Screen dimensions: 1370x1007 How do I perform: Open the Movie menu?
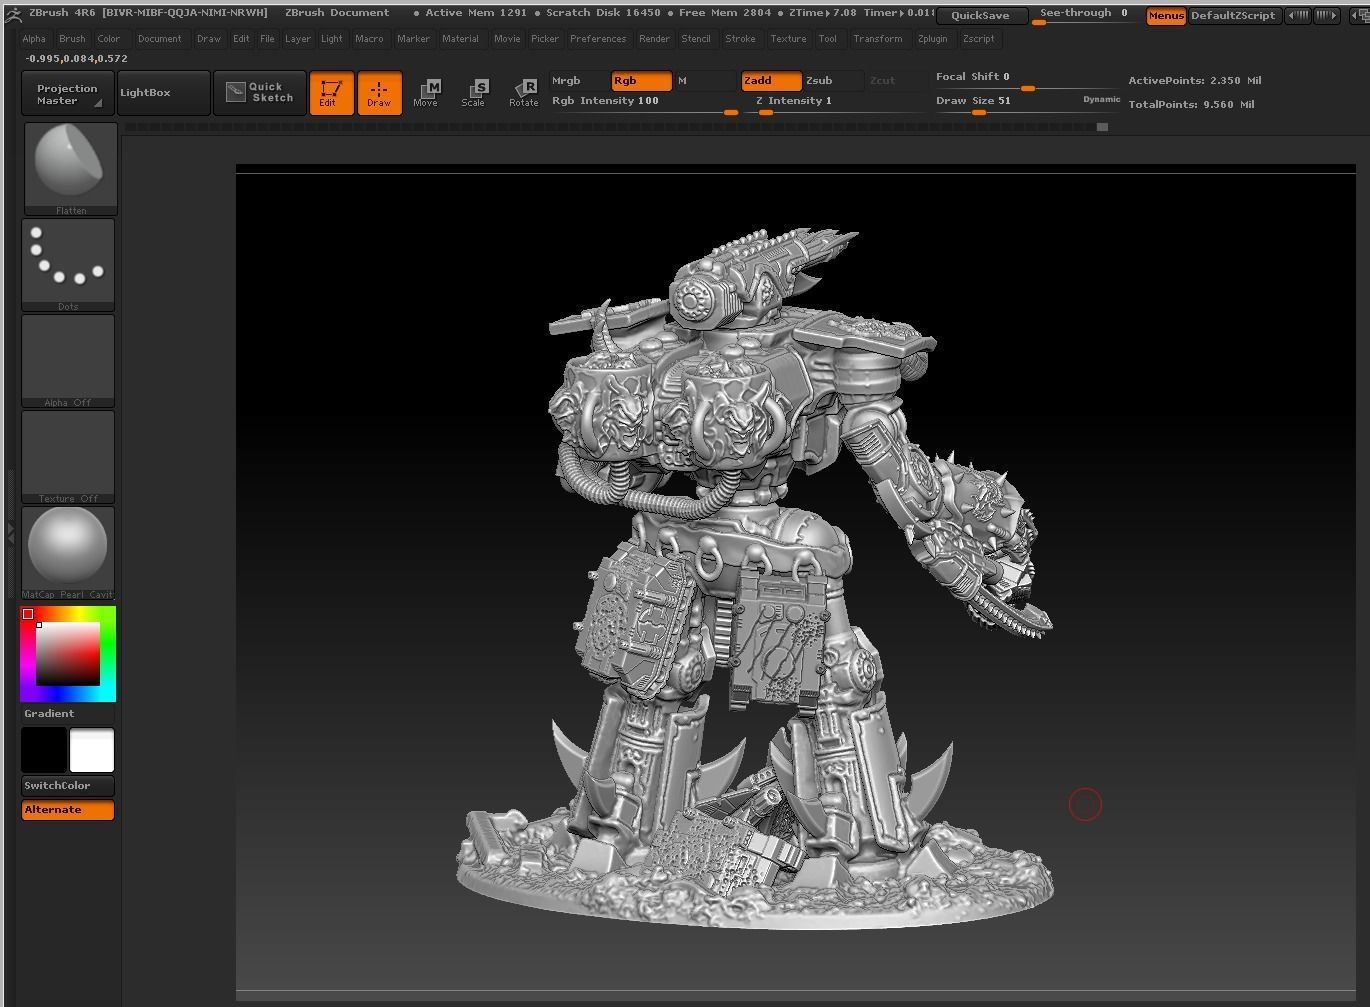click(x=507, y=39)
